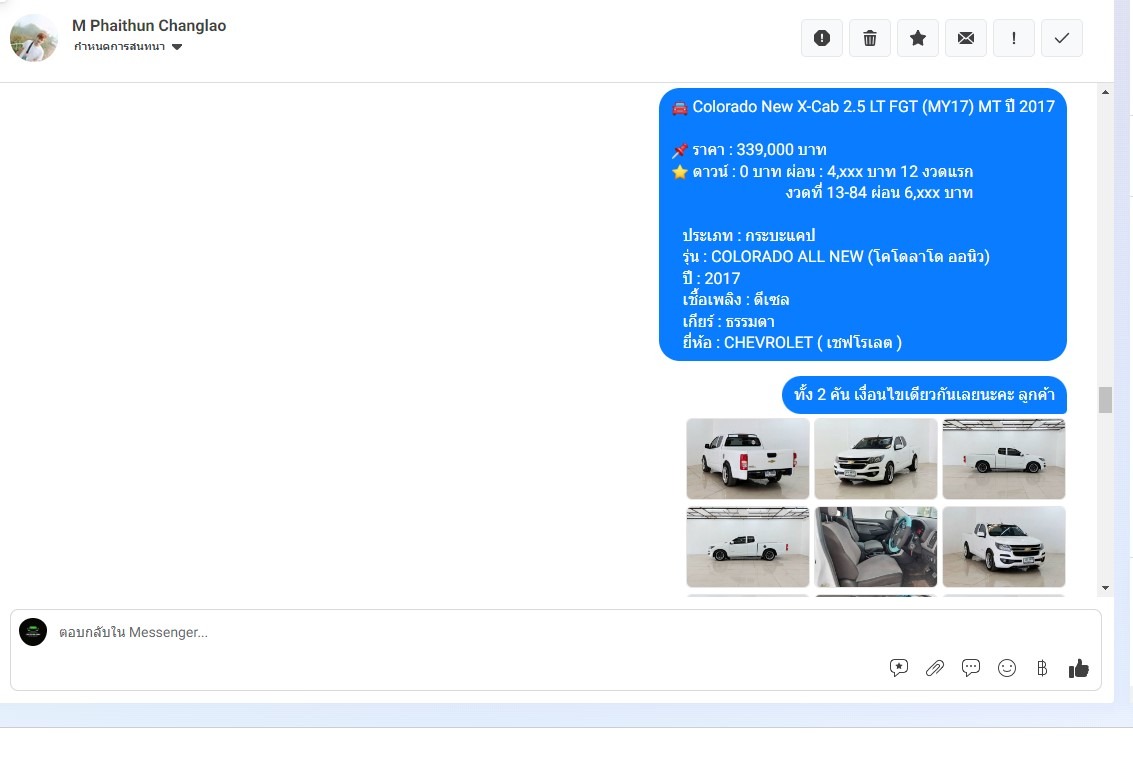Mark conversation as spam with the circle-exclamation icon
This screenshot has height=770, width=1133.
click(x=822, y=38)
